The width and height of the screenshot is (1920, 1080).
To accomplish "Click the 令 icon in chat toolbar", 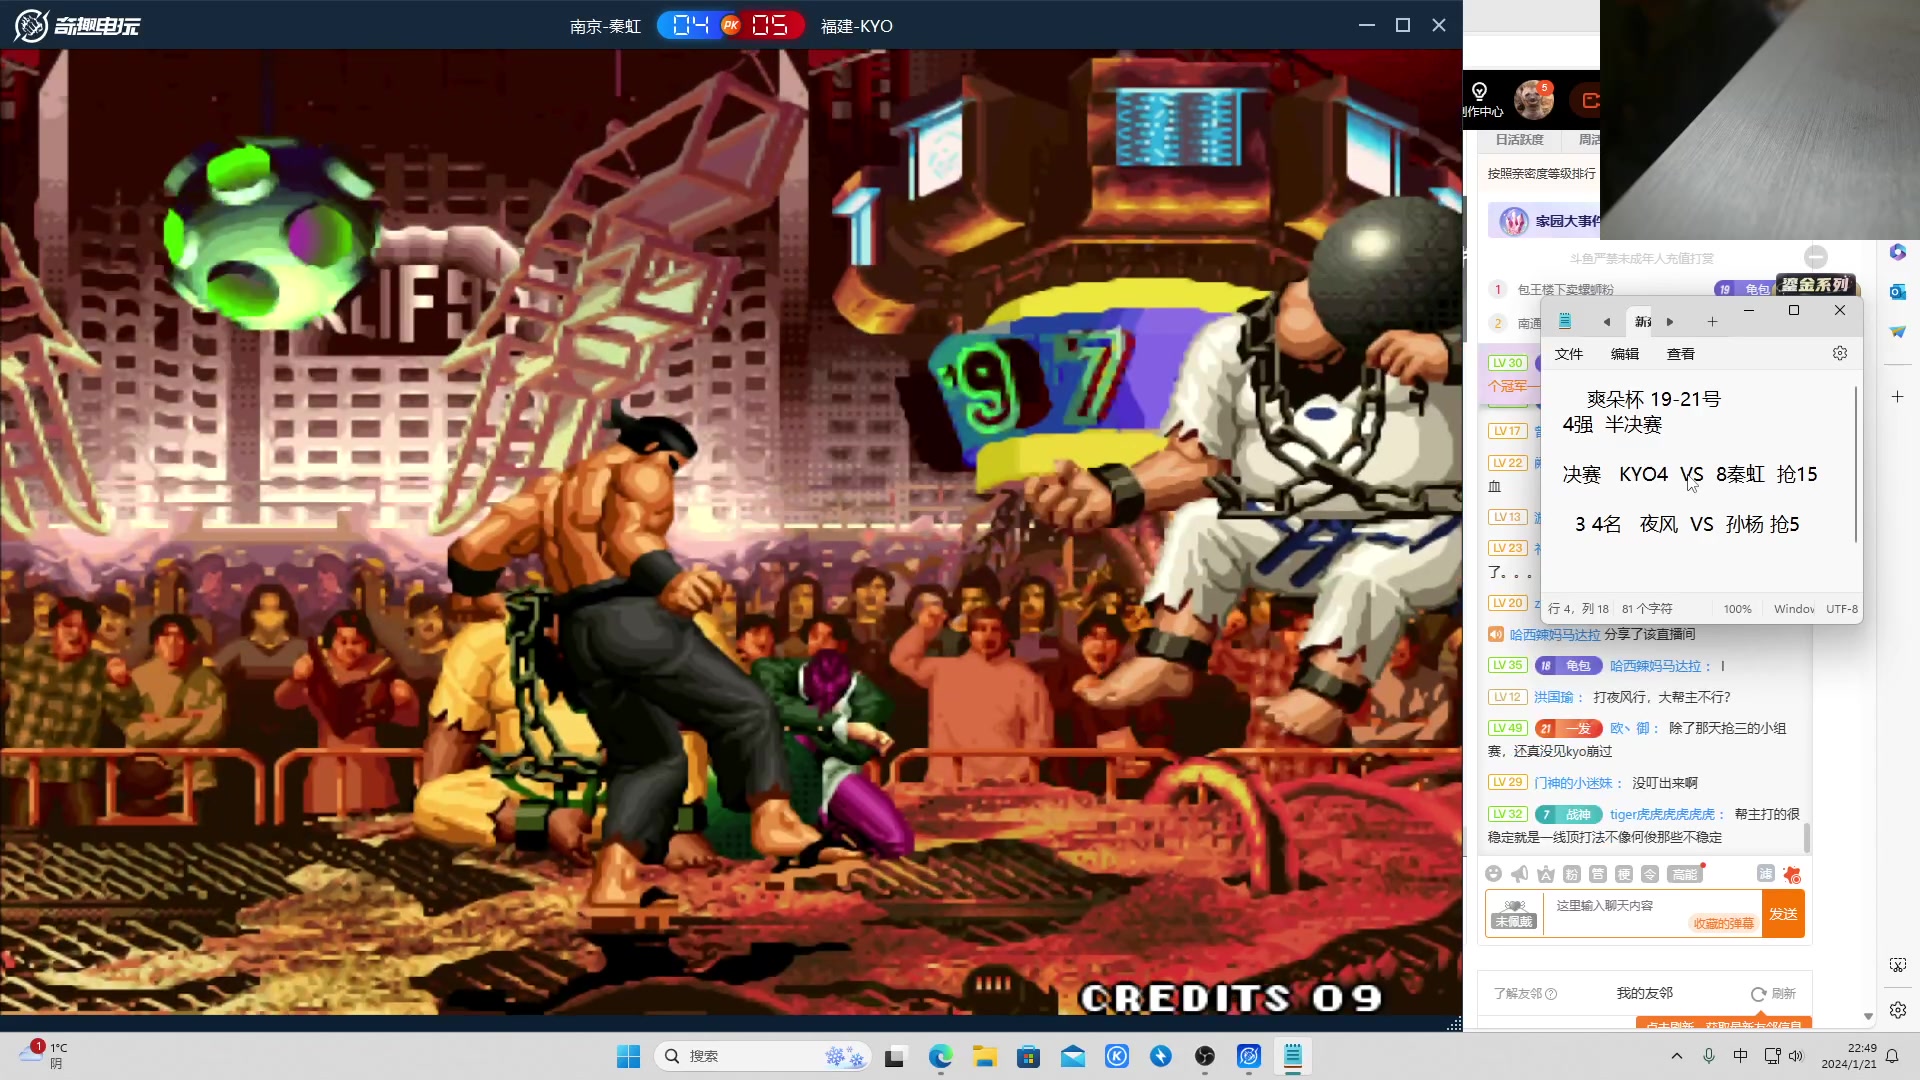I will [x=1650, y=874].
